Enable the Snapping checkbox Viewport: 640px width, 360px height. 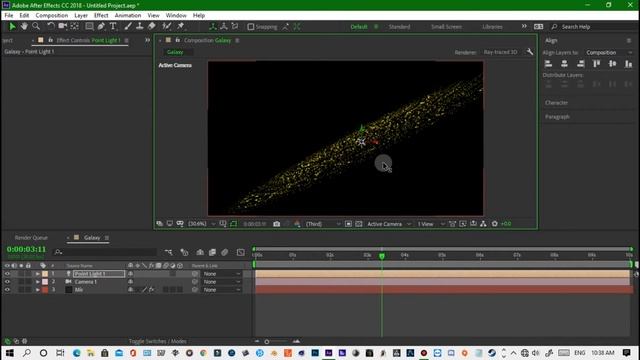[251, 27]
